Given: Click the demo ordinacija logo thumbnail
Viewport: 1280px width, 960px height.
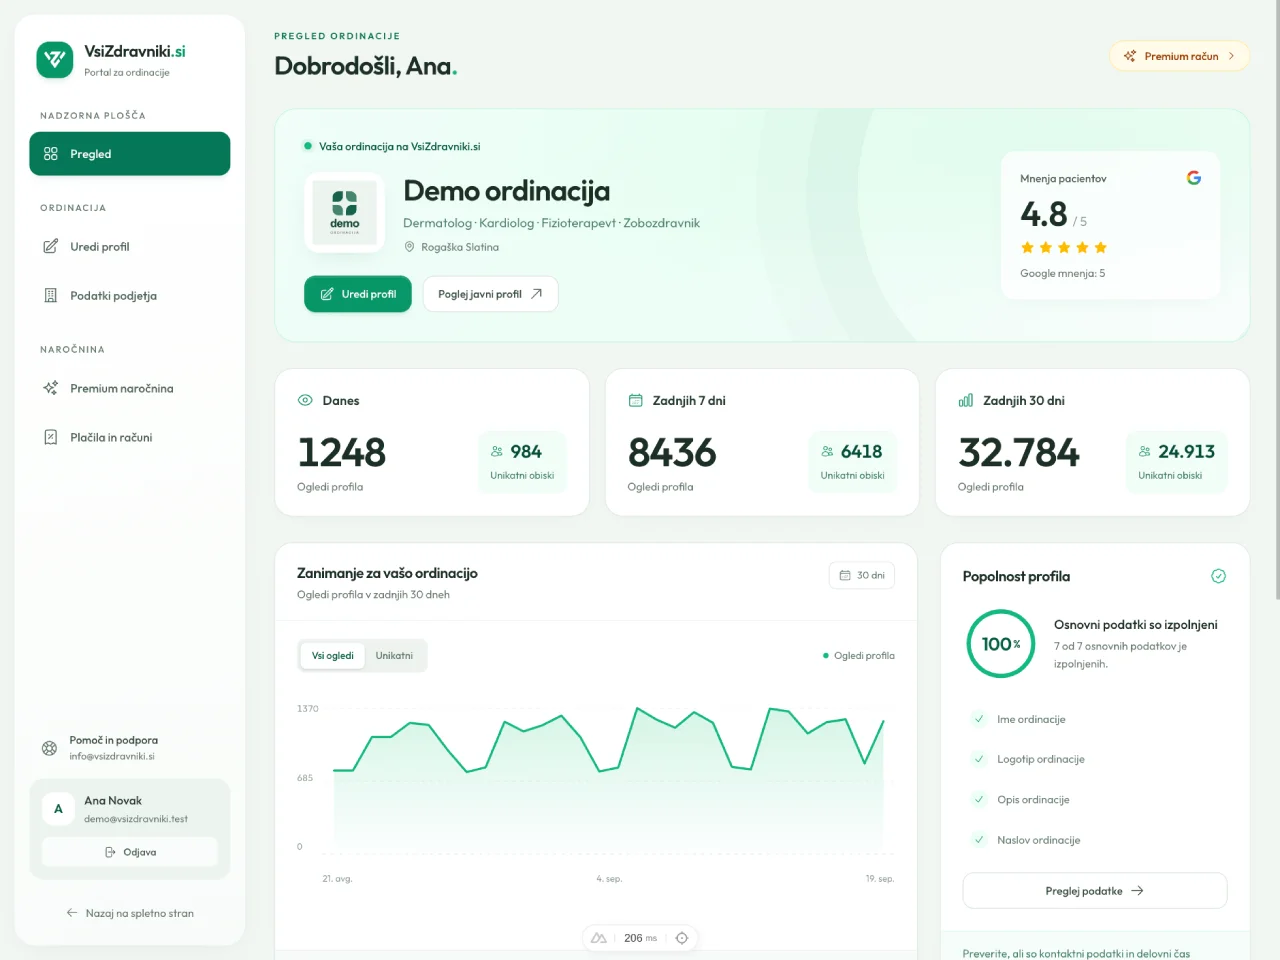Looking at the screenshot, I should 345,212.
